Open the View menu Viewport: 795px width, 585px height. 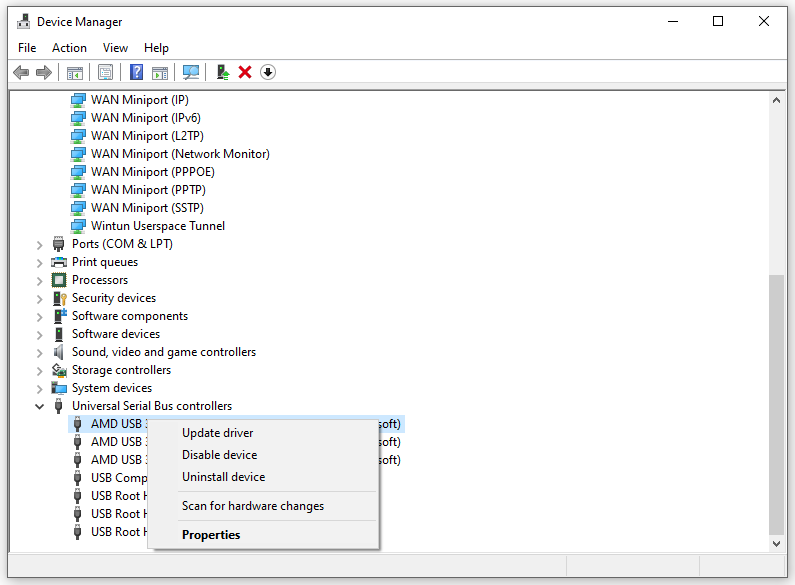click(x=115, y=47)
